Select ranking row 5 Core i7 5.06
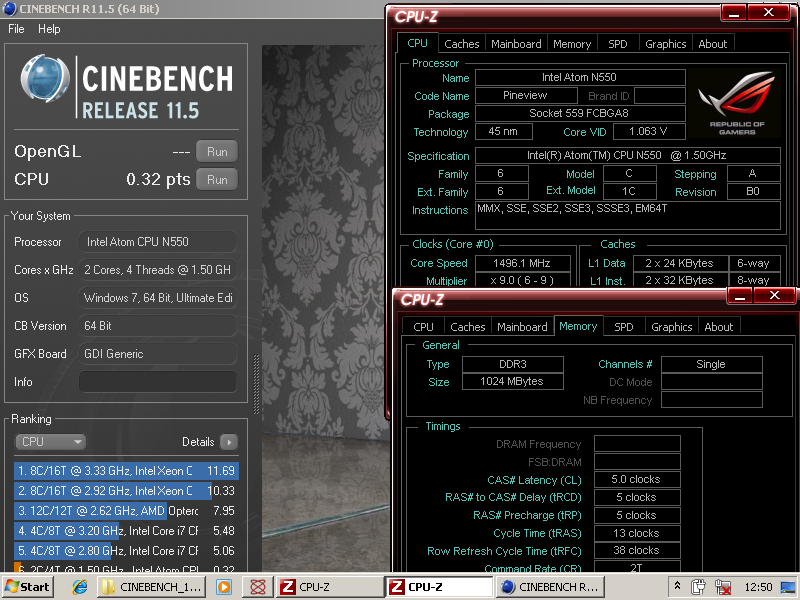The image size is (800, 600). (x=126, y=551)
